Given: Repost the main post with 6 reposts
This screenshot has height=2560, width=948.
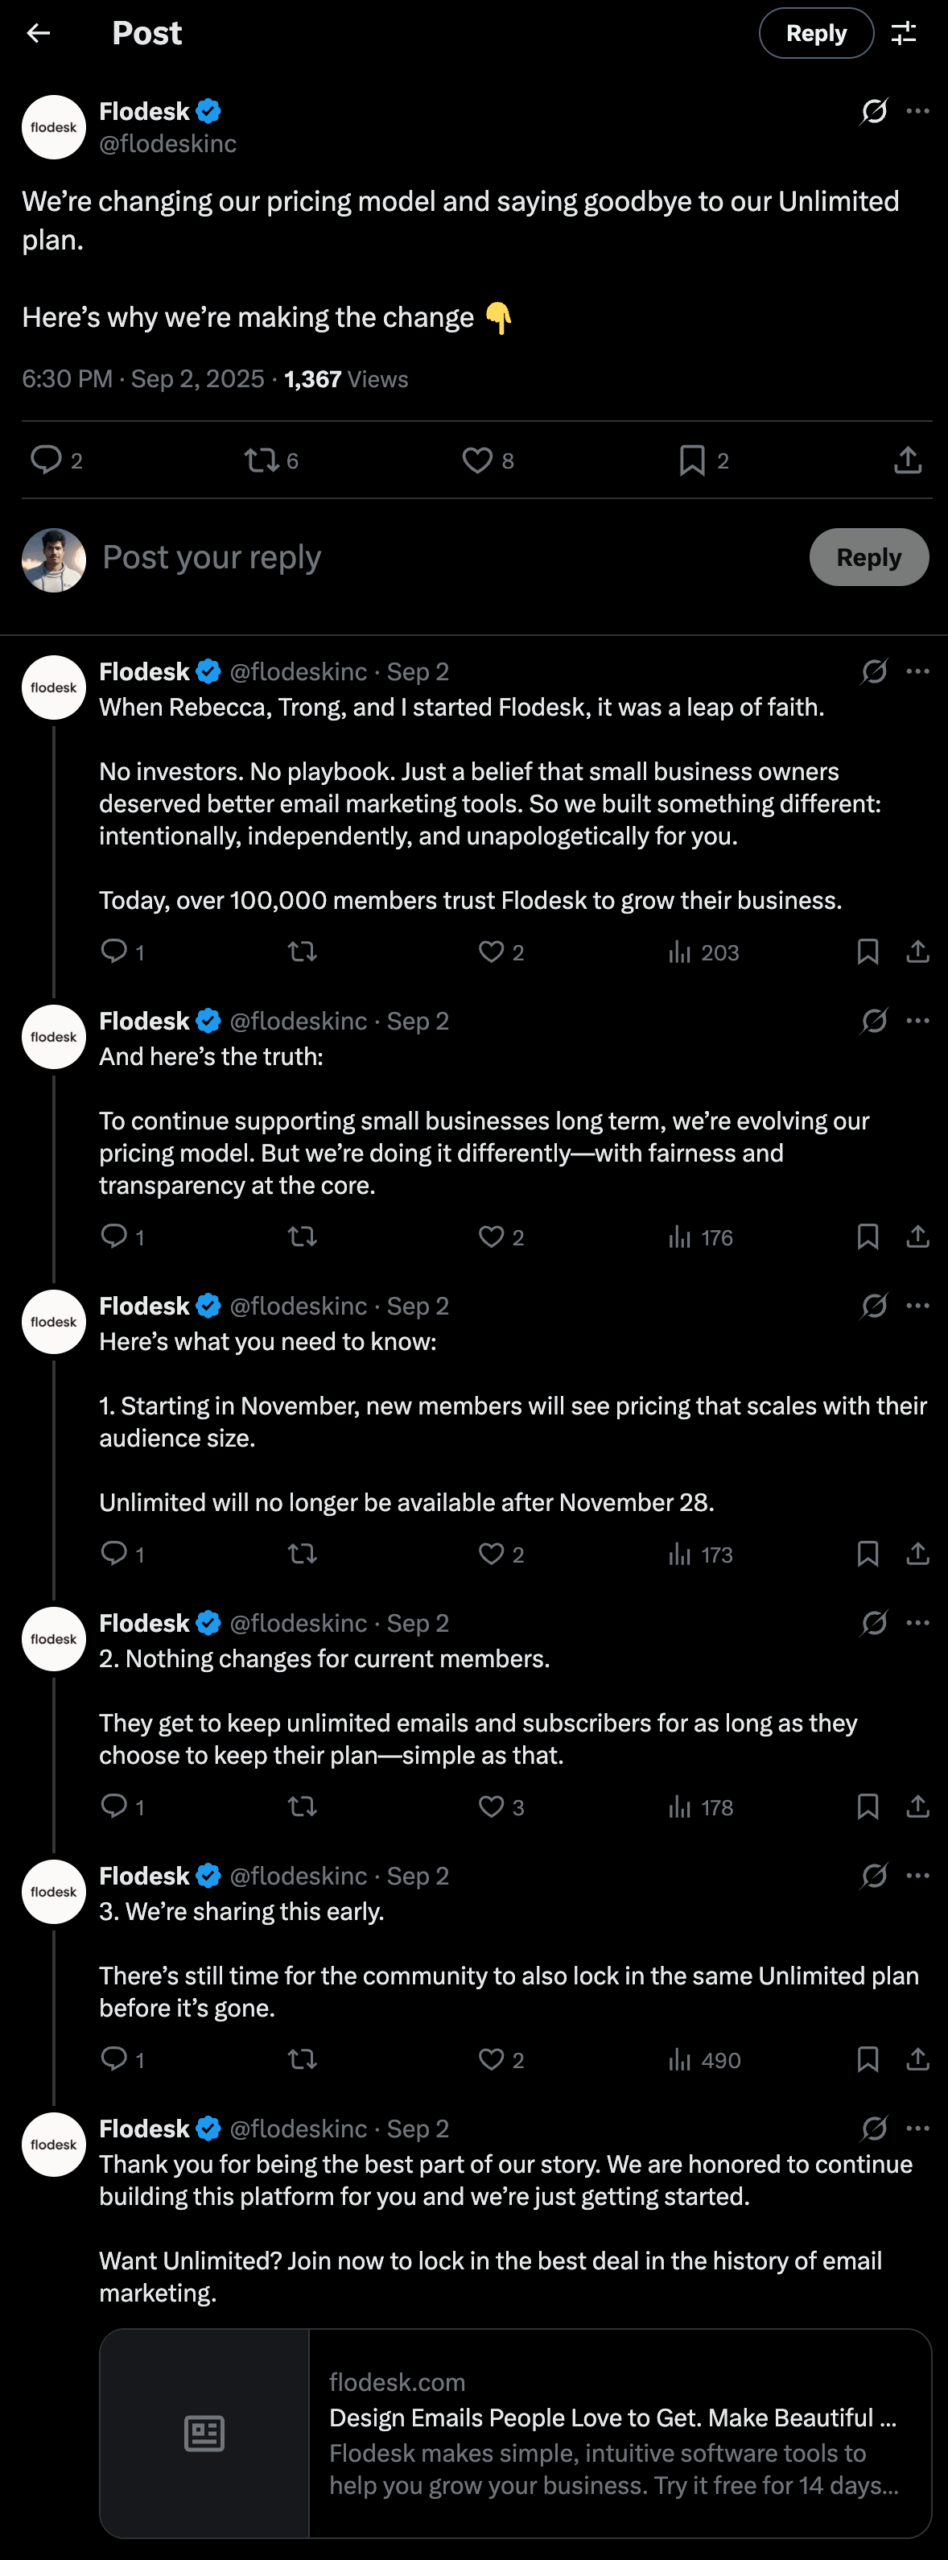Looking at the screenshot, I should tap(262, 460).
